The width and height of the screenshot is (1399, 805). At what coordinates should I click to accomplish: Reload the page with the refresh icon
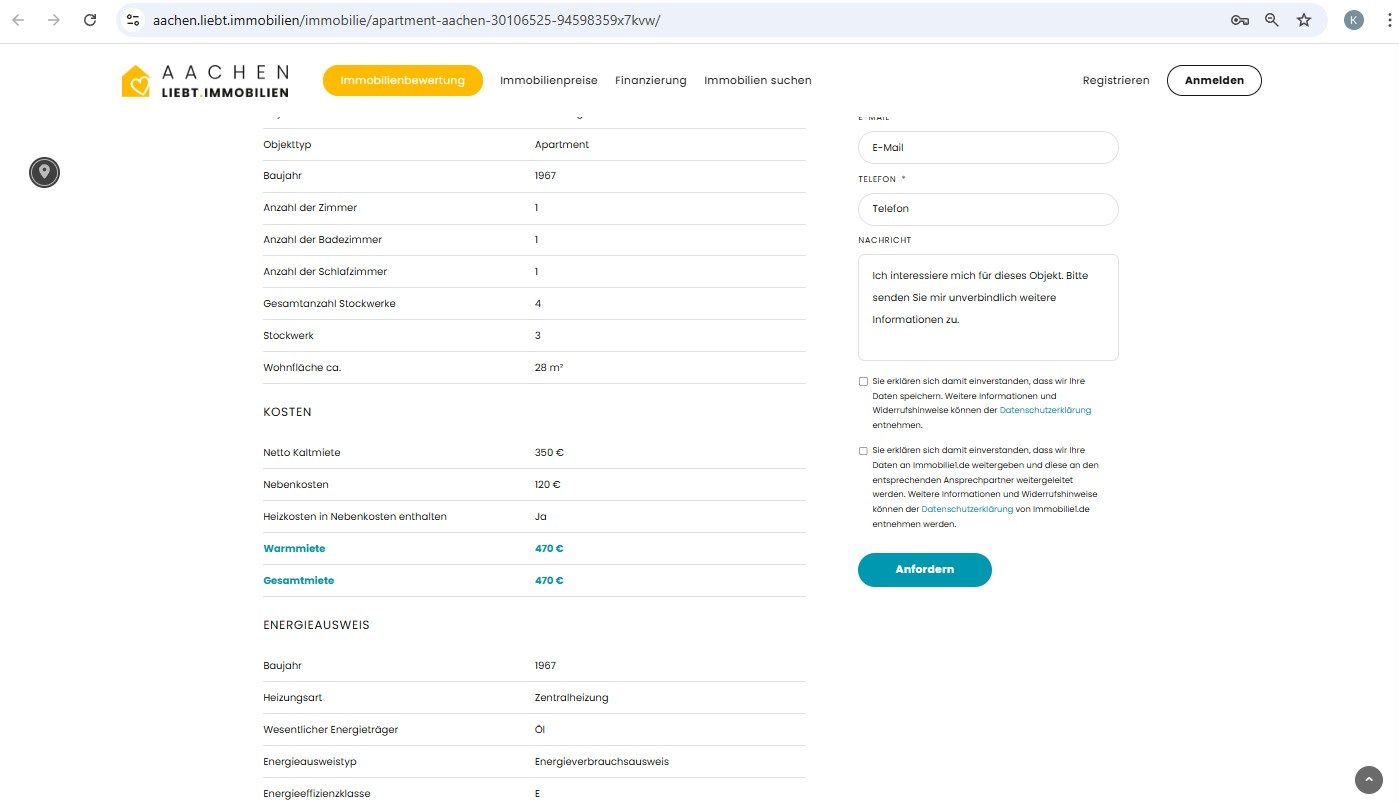pos(90,20)
